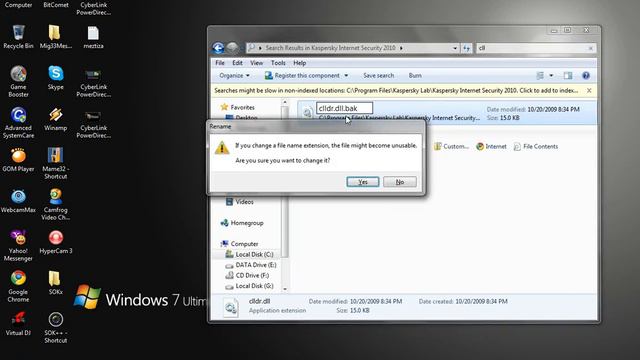The width and height of the screenshot is (640, 360).
Task: Search again on the Internet
Action: click(x=491, y=146)
